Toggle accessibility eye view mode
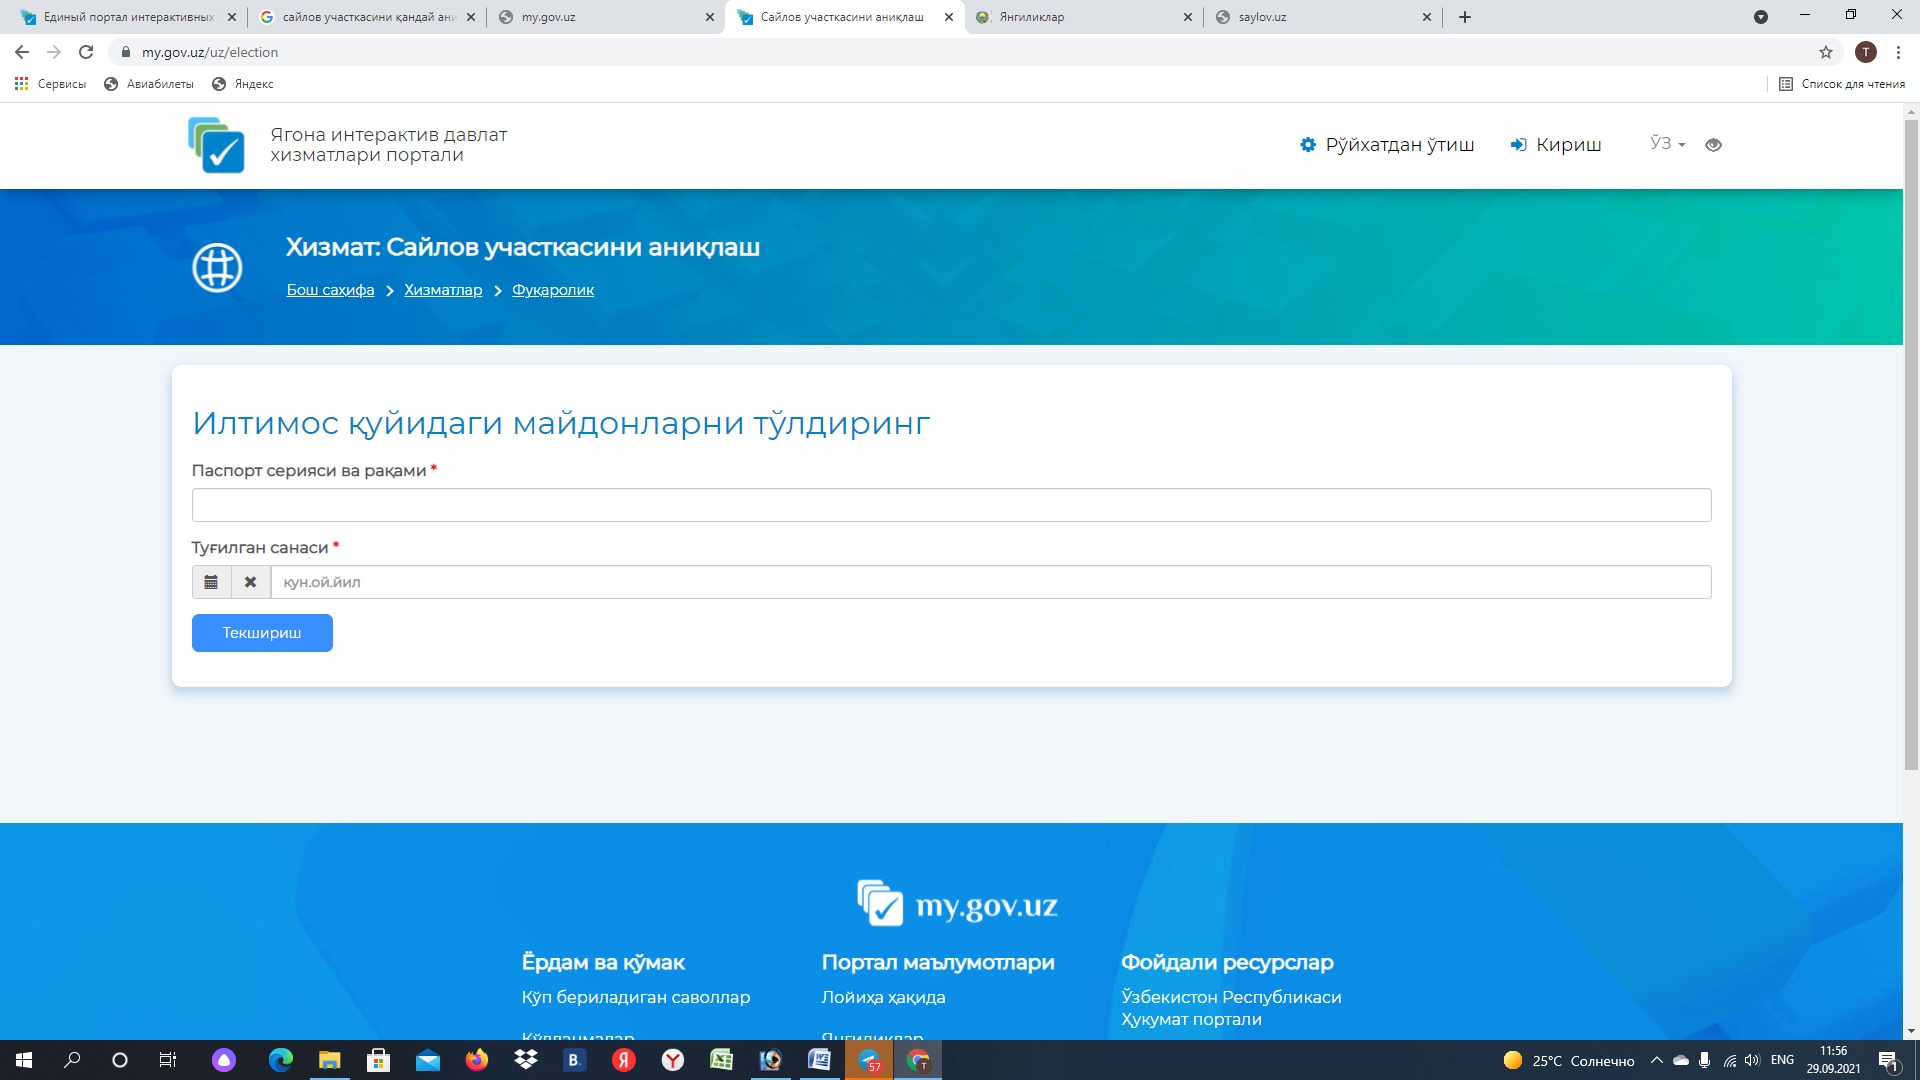1920x1080 pixels. [1713, 145]
